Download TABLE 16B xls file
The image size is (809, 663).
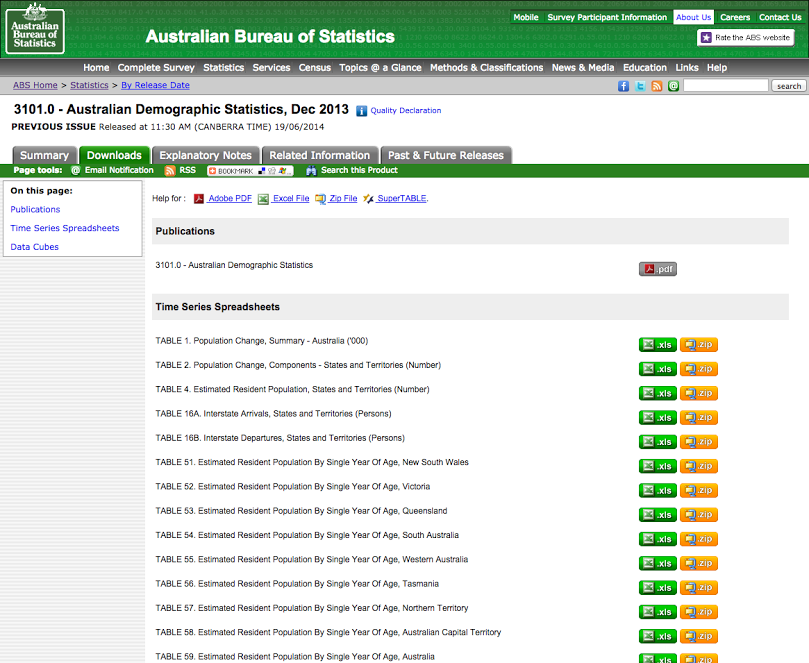658,442
